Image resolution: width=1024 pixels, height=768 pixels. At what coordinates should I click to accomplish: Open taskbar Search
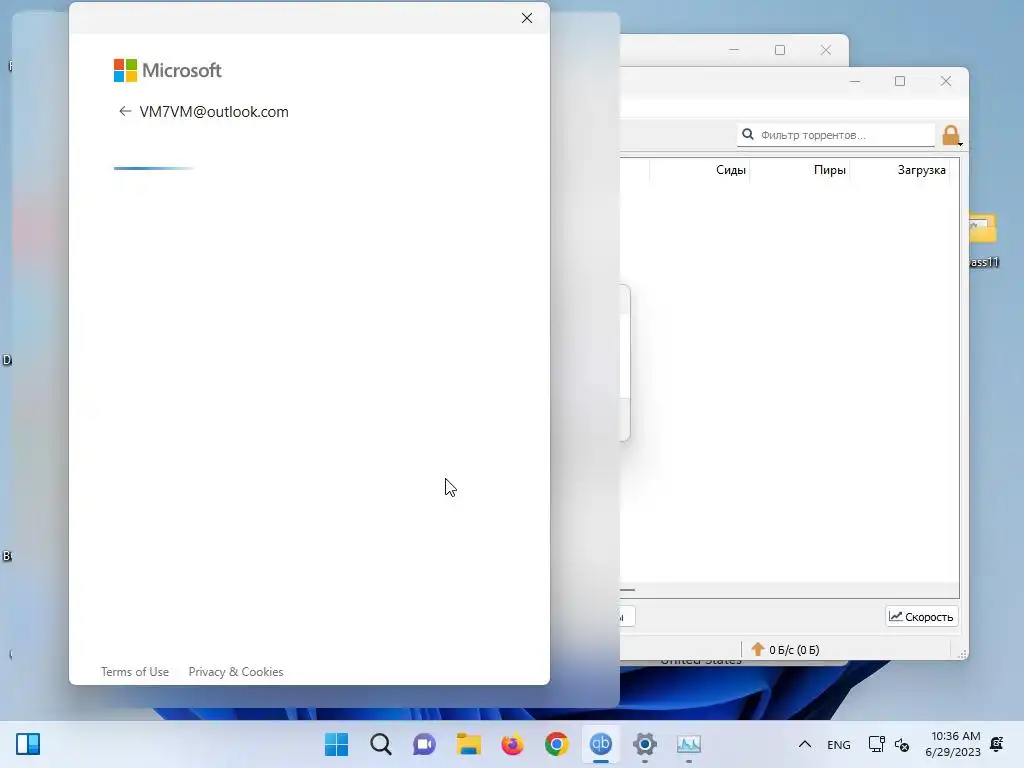381,744
